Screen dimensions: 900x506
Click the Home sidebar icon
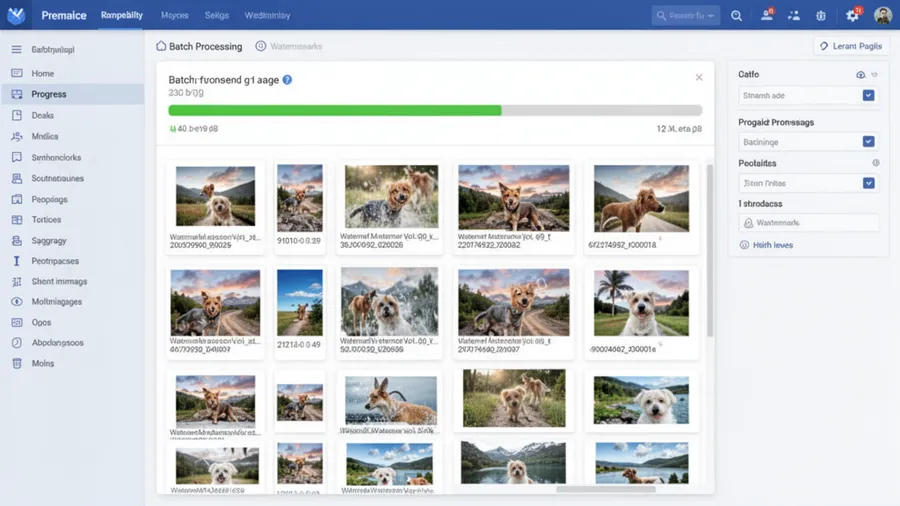[x=17, y=73]
